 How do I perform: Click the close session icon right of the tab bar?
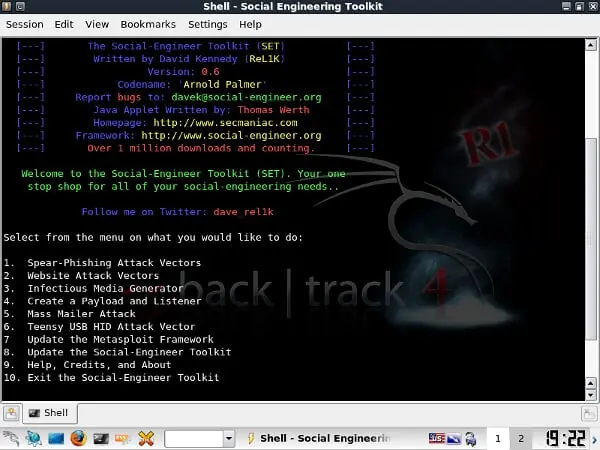point(589,414)
